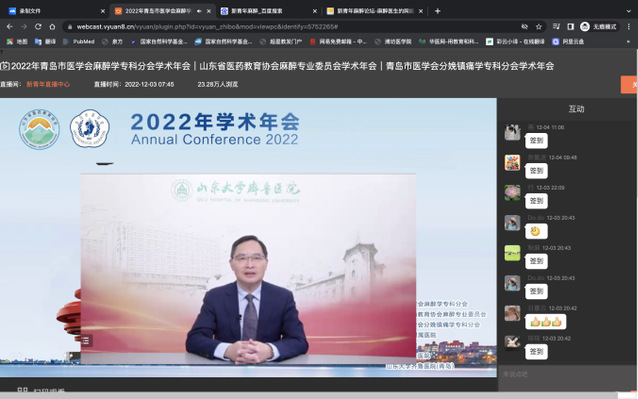This screenshot has width=638, height=399.
Task: Go to the browser home icon
Action: [52, 27]
